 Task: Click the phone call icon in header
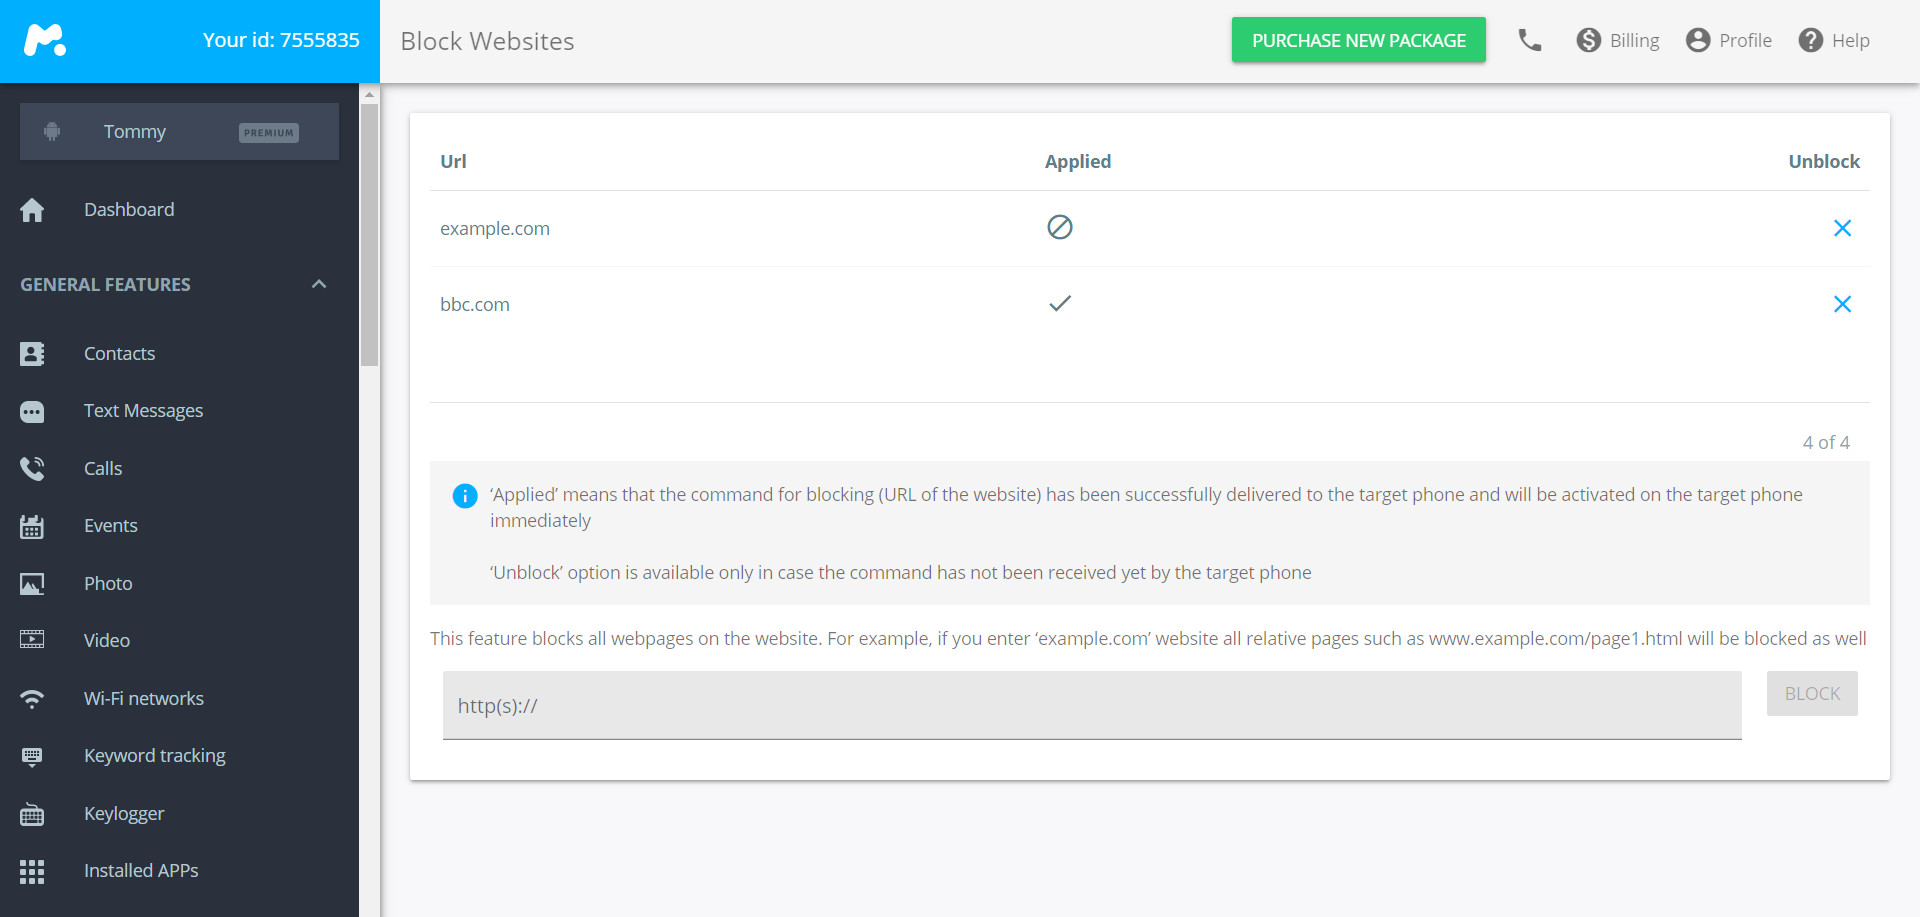[1529, 40]
